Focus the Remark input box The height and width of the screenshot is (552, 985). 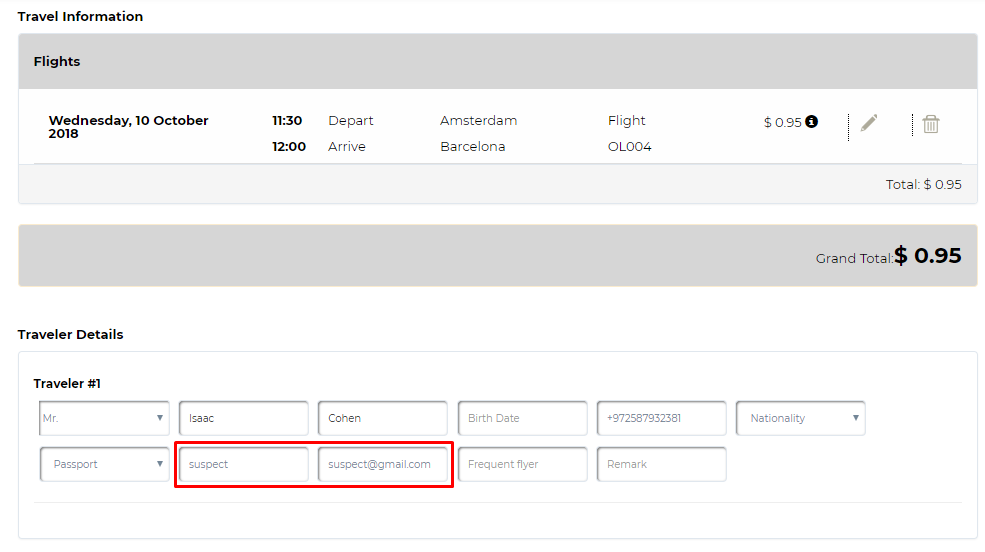tap(661, 464)
